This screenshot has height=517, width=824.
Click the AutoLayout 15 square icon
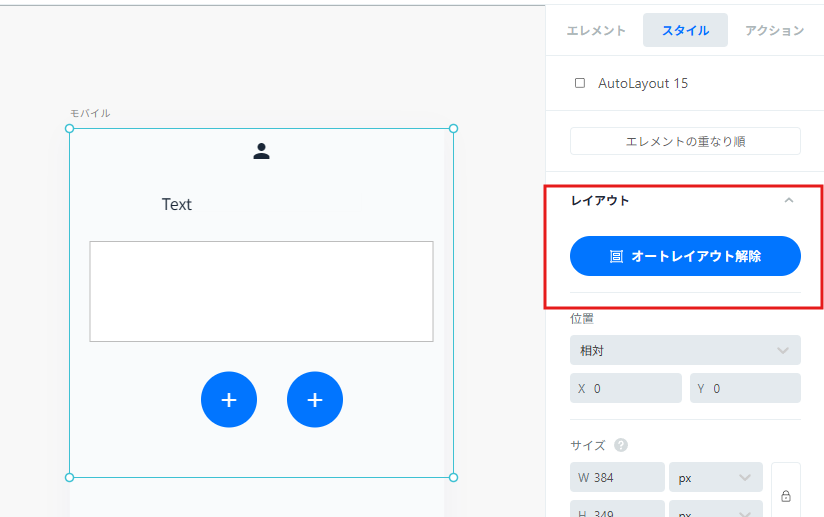580,83
